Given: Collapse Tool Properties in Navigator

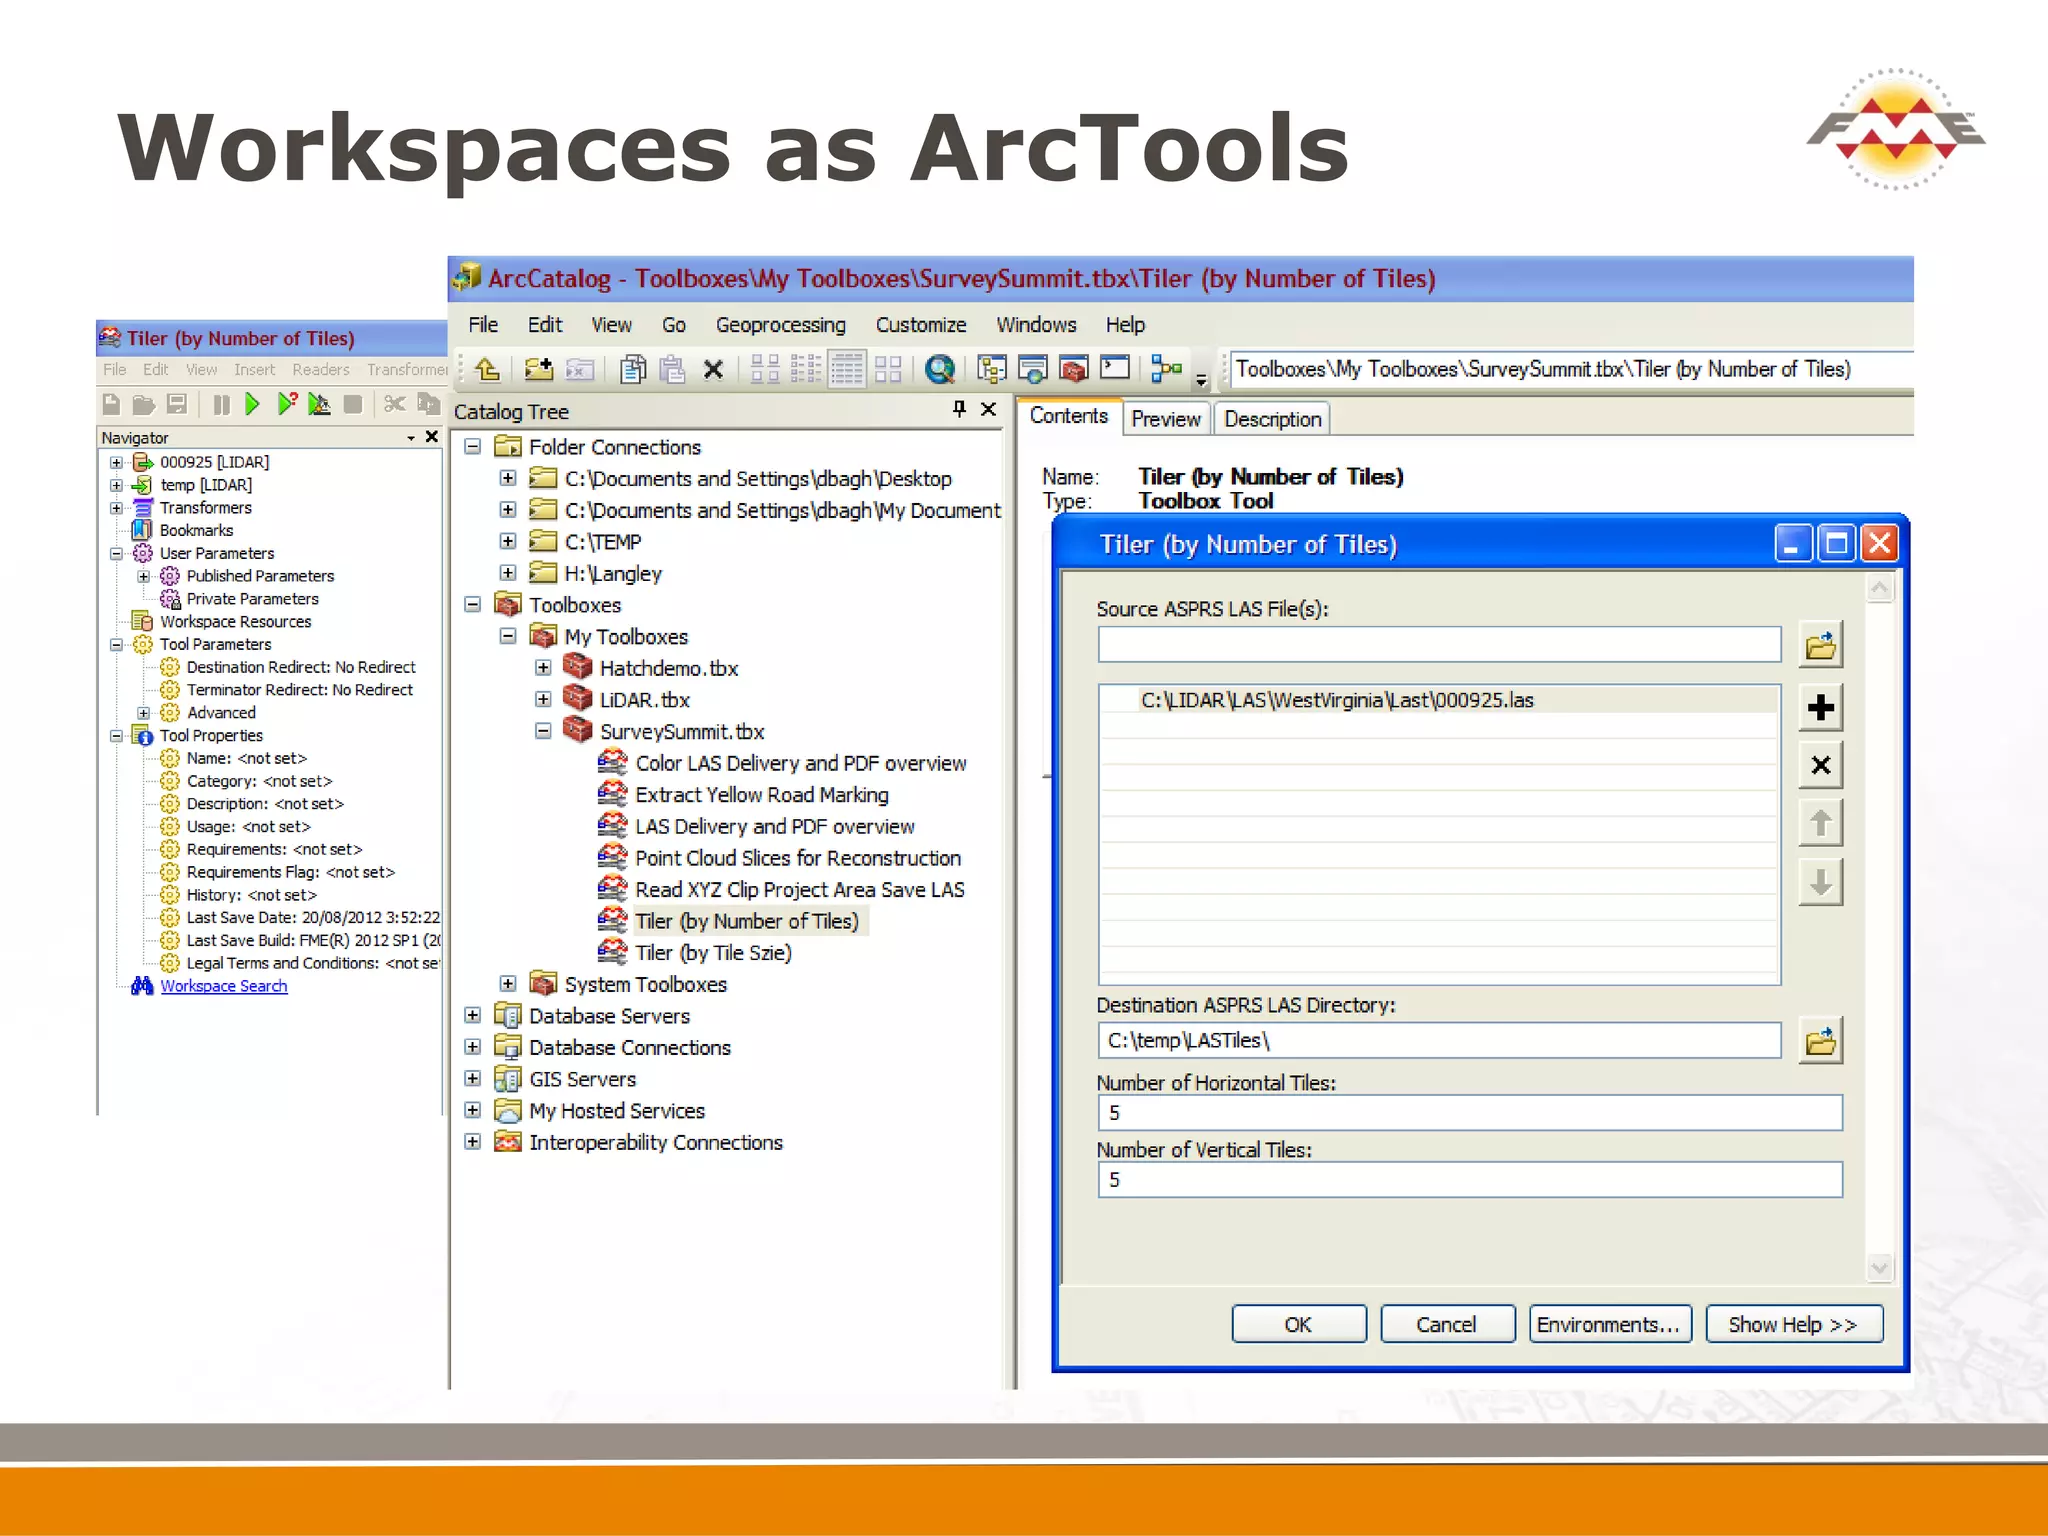Looking at the screenshot, I should pos(116,735).
